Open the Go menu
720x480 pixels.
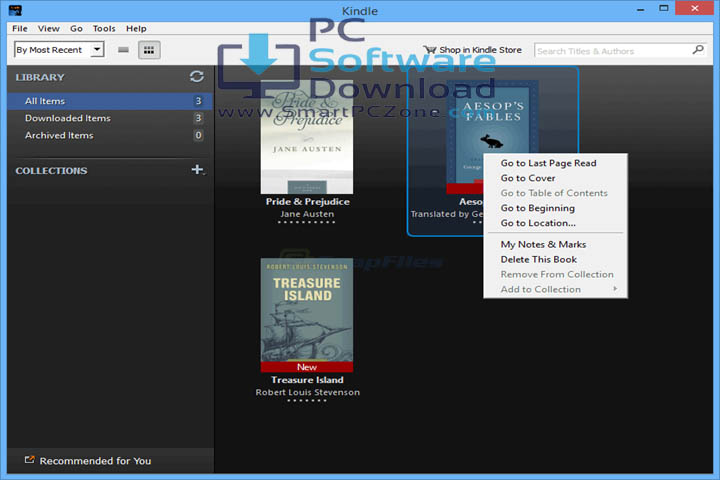click(x=76, y=28)
